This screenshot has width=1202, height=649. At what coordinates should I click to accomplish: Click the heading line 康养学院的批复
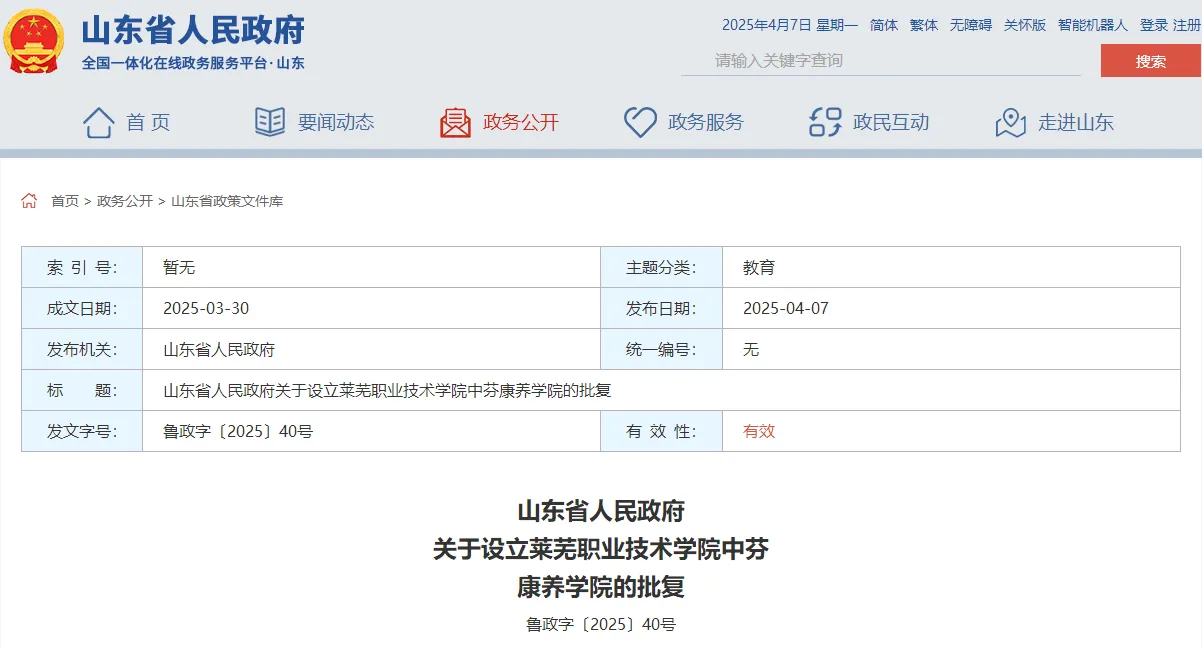click(x=601, y=587)
